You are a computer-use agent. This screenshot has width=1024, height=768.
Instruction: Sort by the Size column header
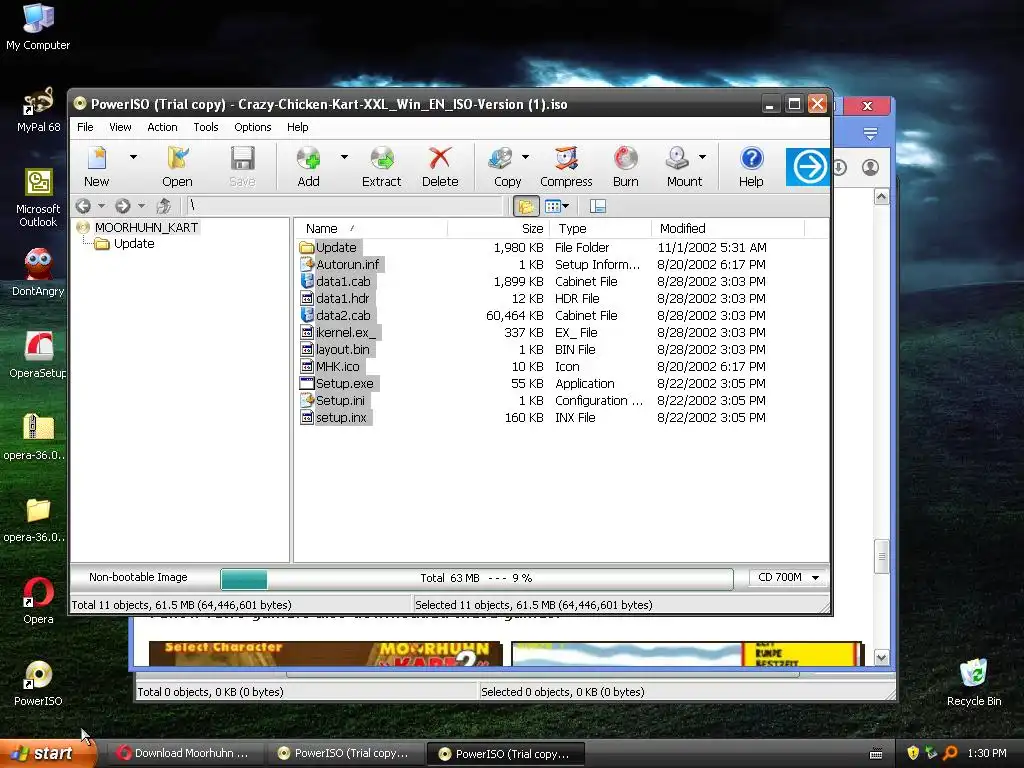pyautogui.click(x=498, y=229)
